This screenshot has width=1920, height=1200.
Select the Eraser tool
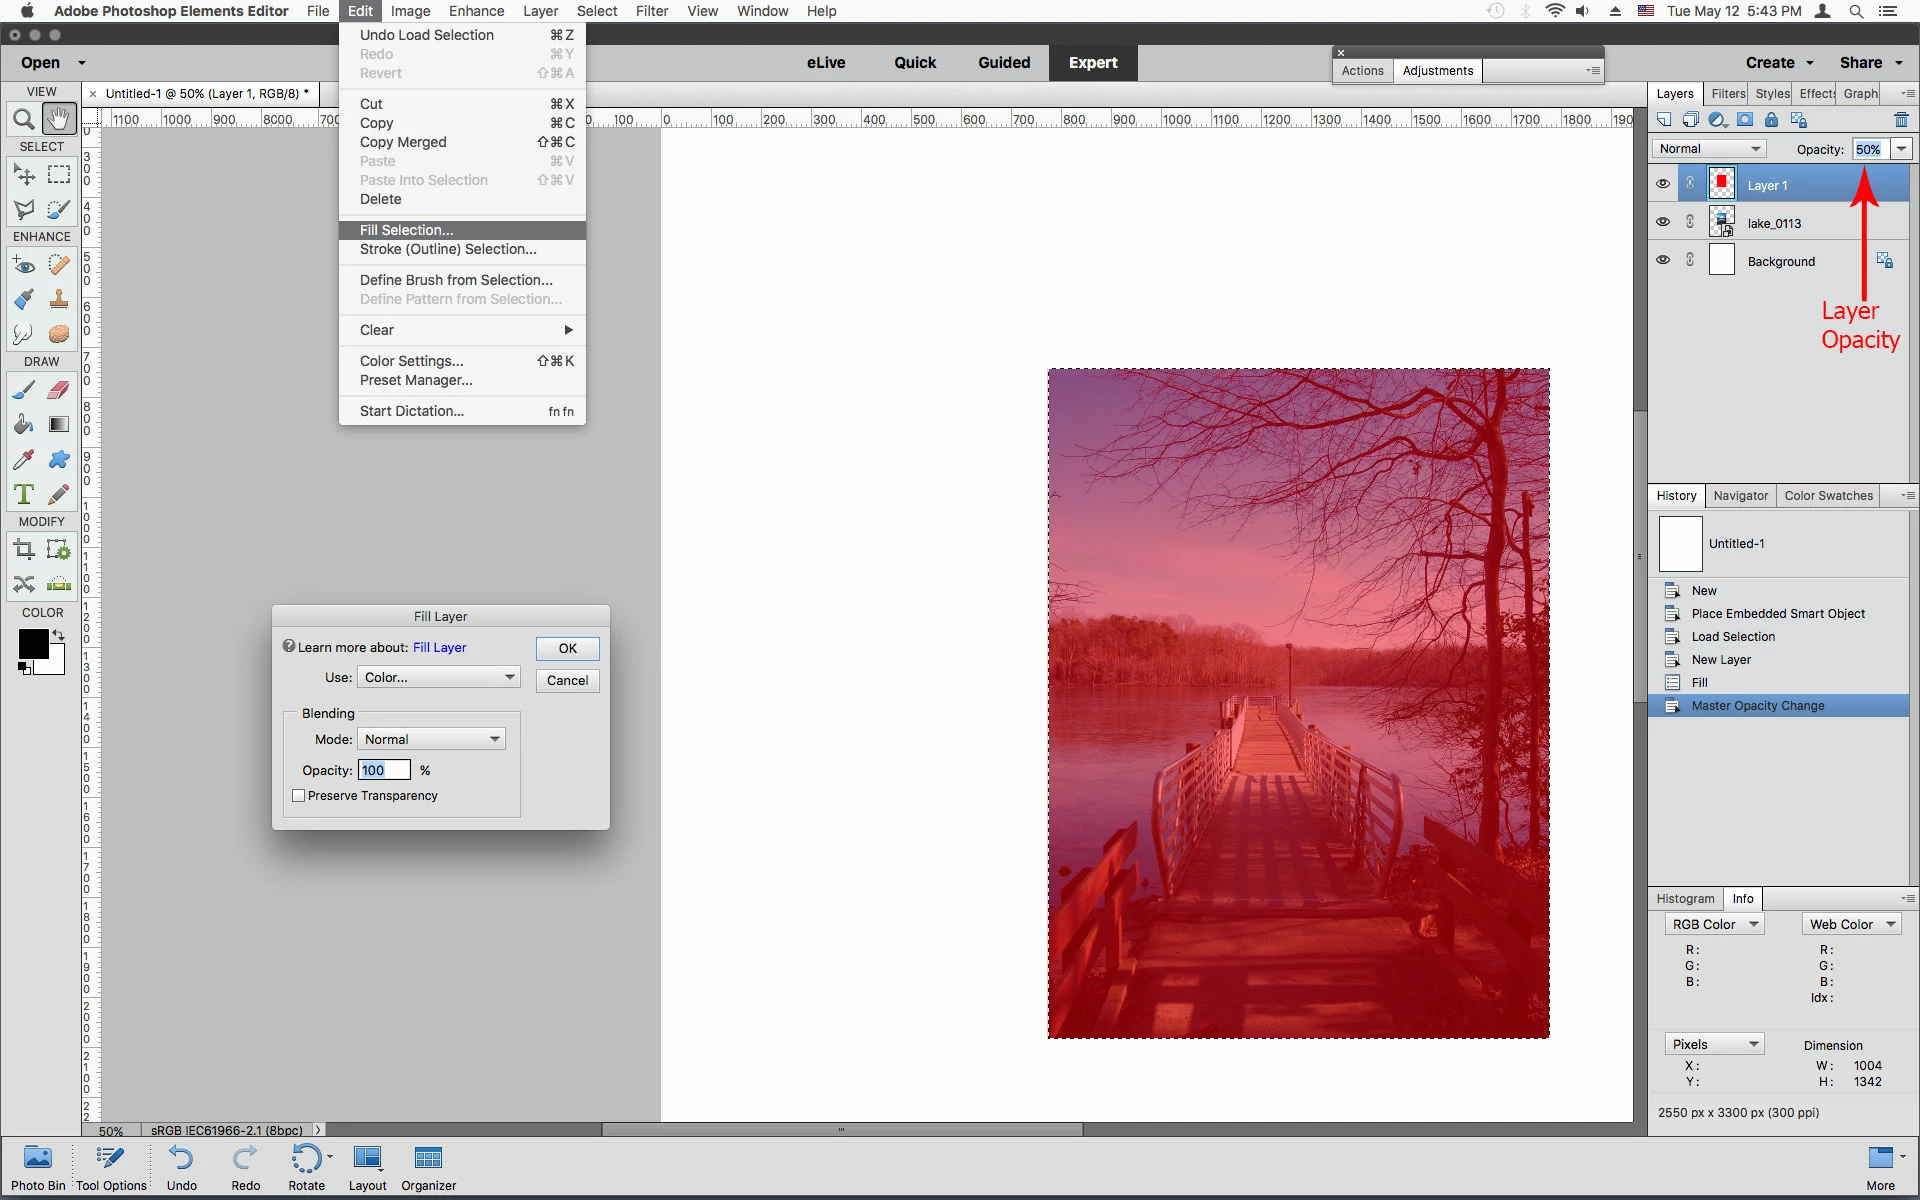coord(59,390)
